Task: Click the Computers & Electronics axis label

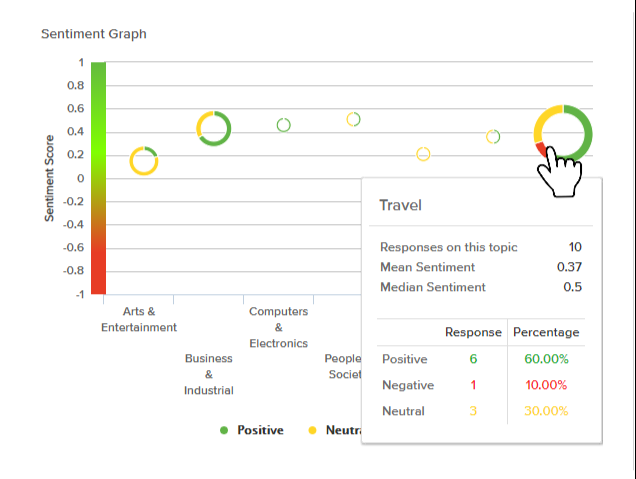Action: click(279, 327)
